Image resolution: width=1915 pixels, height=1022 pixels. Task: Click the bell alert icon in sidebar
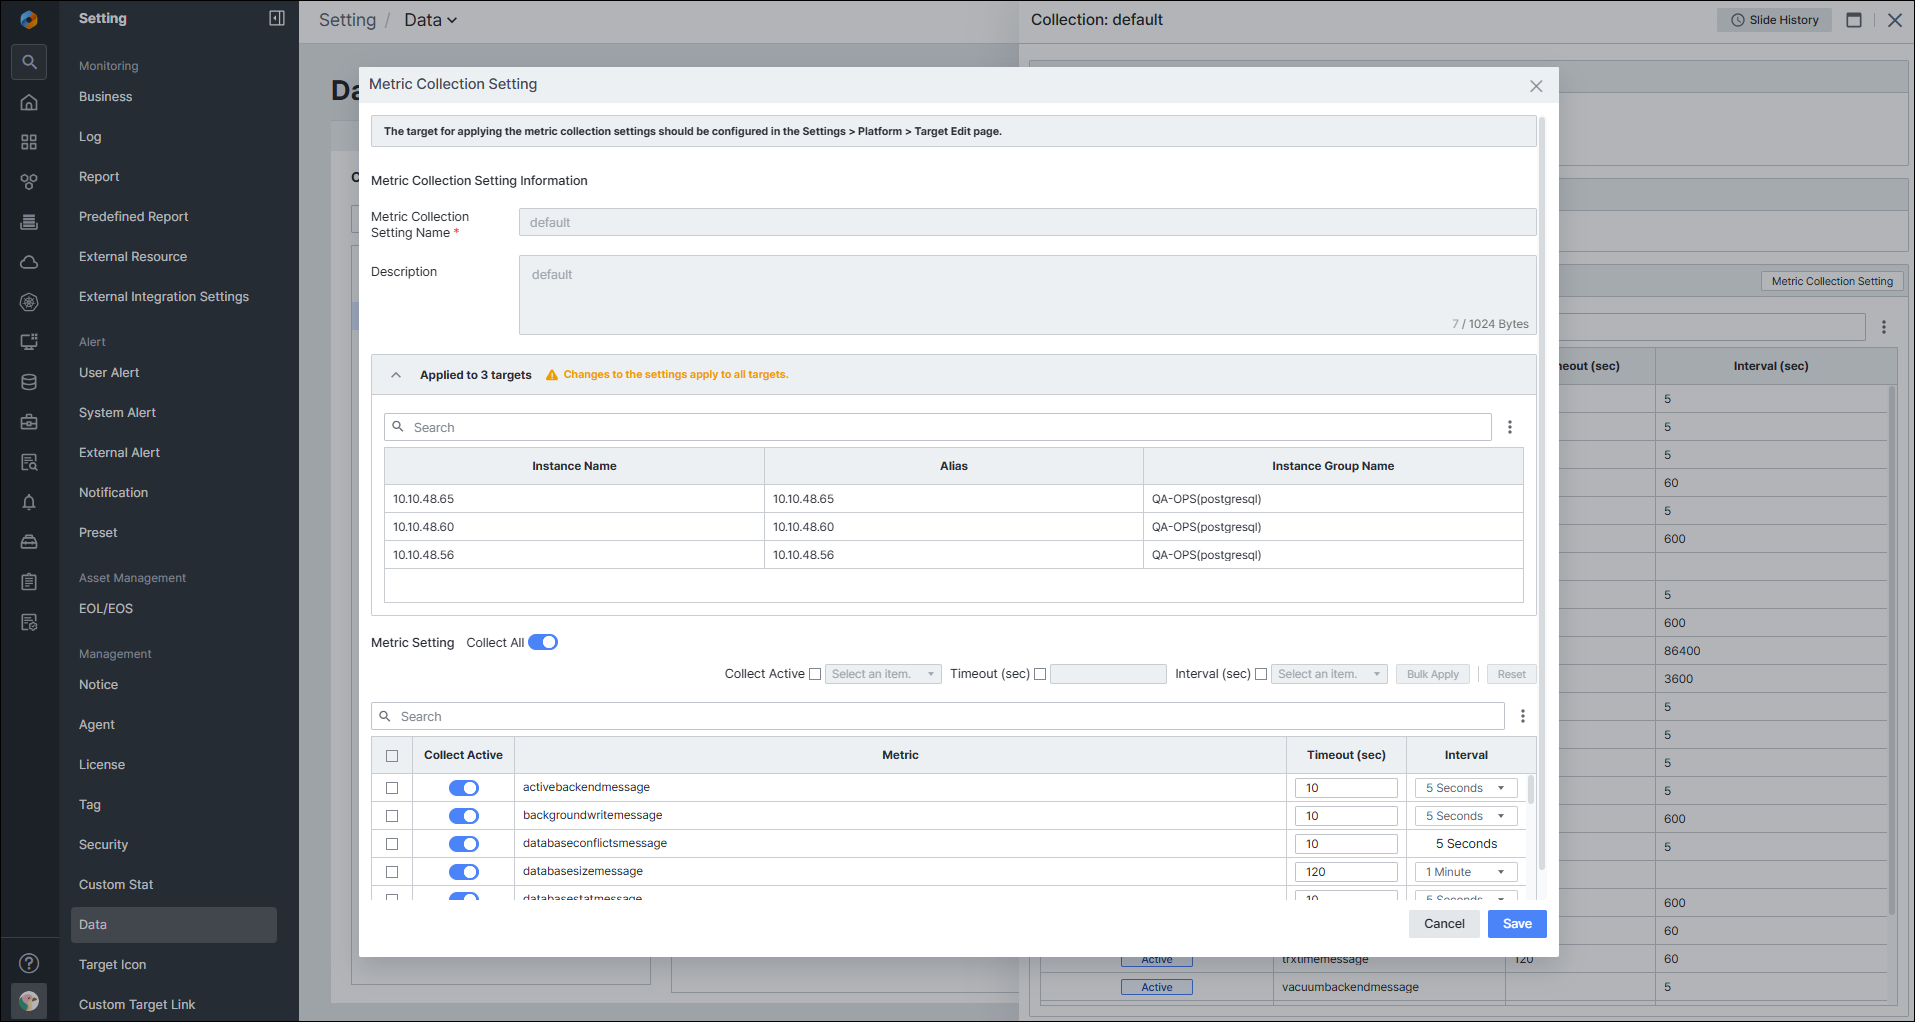[29, 502]
